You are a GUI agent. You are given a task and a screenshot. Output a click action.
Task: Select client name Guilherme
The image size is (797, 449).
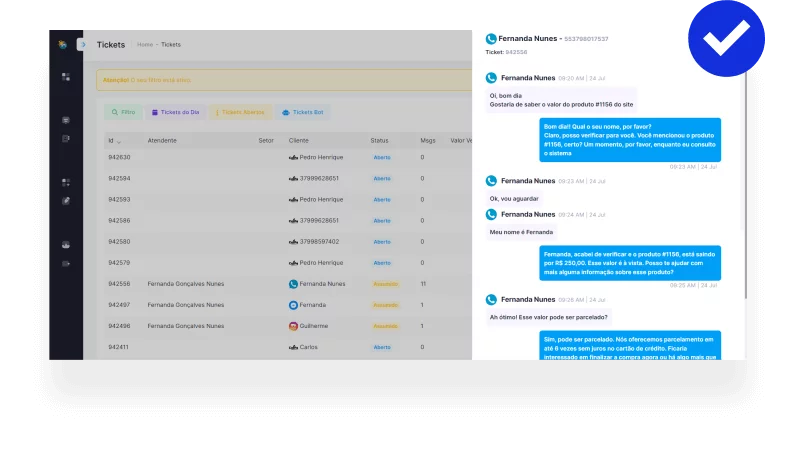314,326
